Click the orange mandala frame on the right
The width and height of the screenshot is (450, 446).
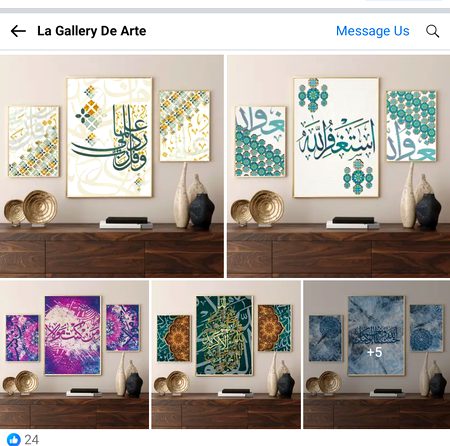pyautogui.click(x=275, y=328)
